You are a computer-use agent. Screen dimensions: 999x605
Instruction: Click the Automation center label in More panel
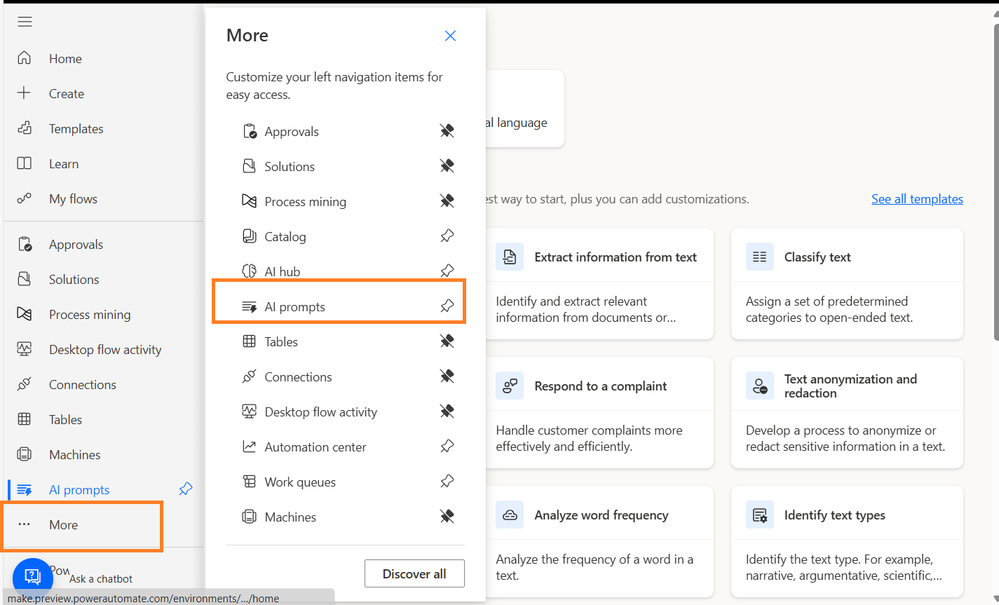315,447
